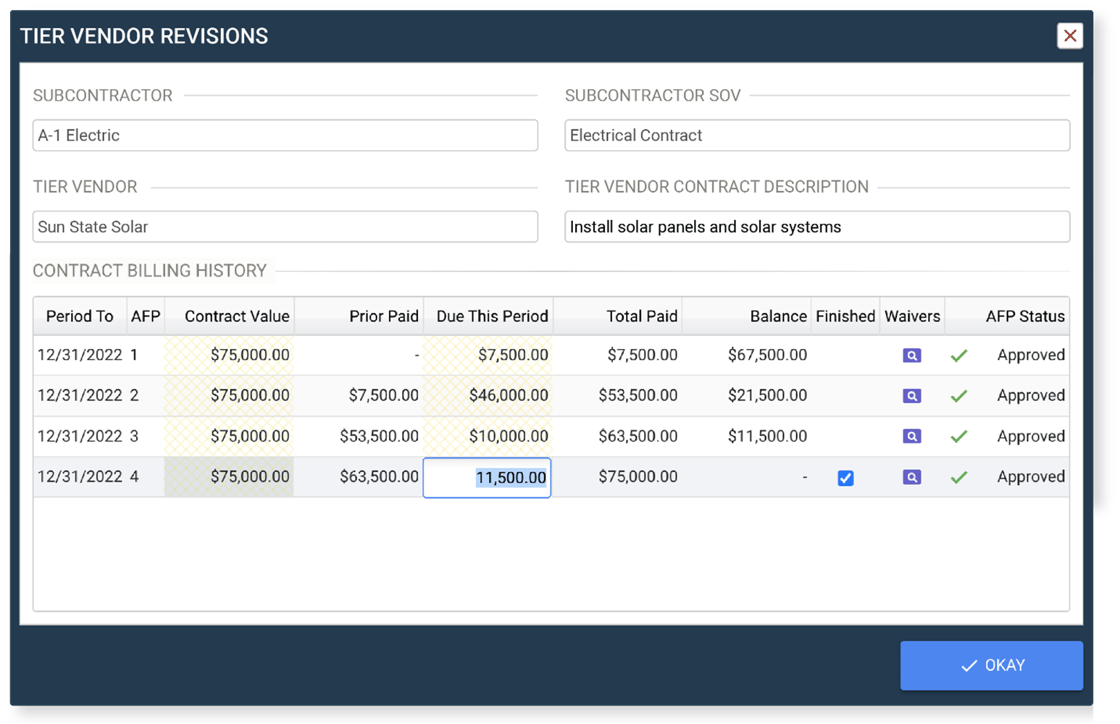Click the green approval checkmark for AFP 2
The height and width of the screenshot is (724, 1120).
(958, 395)
